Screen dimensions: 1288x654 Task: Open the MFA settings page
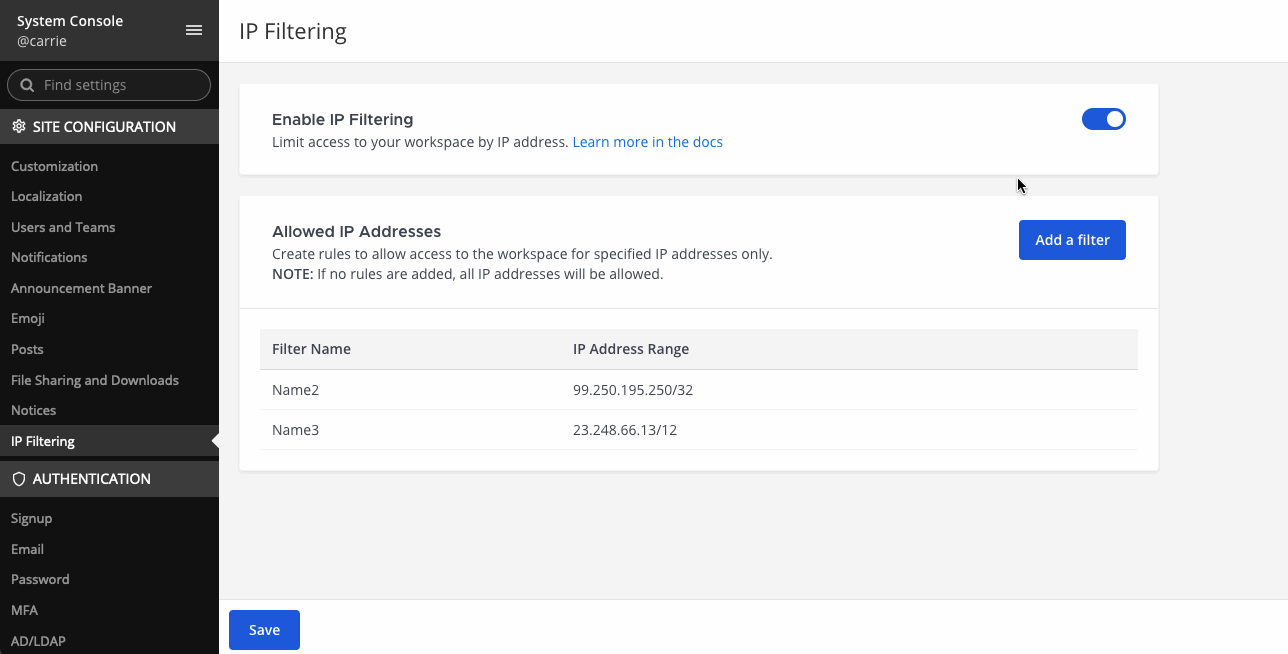coord(24,610)
